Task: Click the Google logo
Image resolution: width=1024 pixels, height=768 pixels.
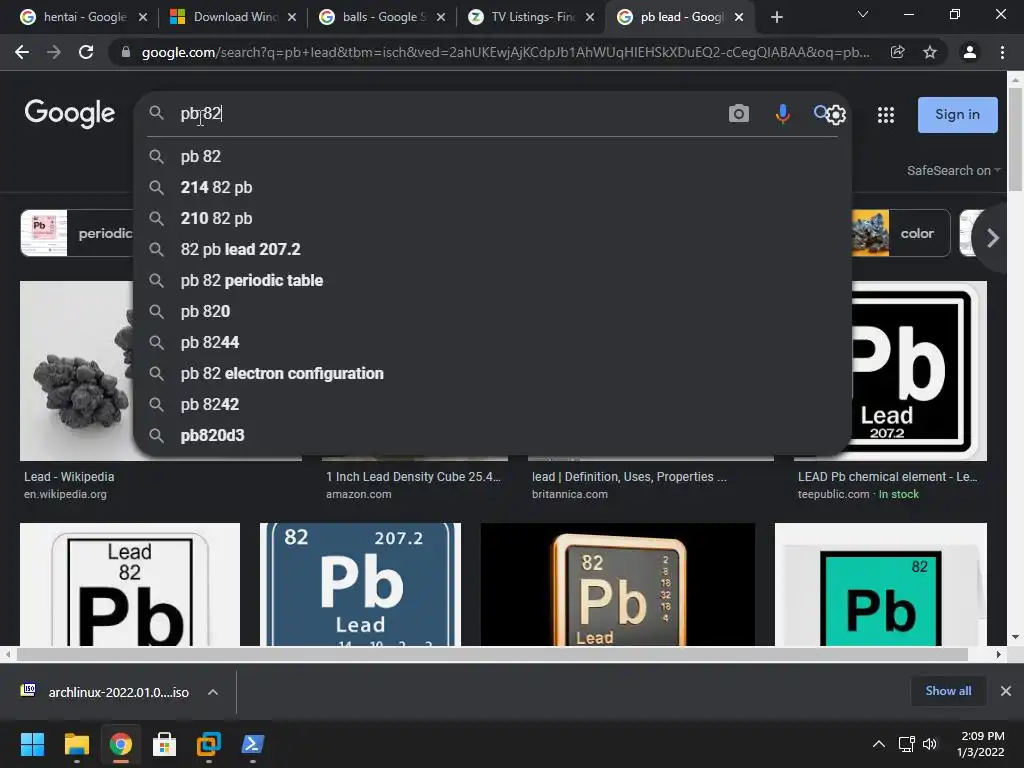Action: point(70,114)
